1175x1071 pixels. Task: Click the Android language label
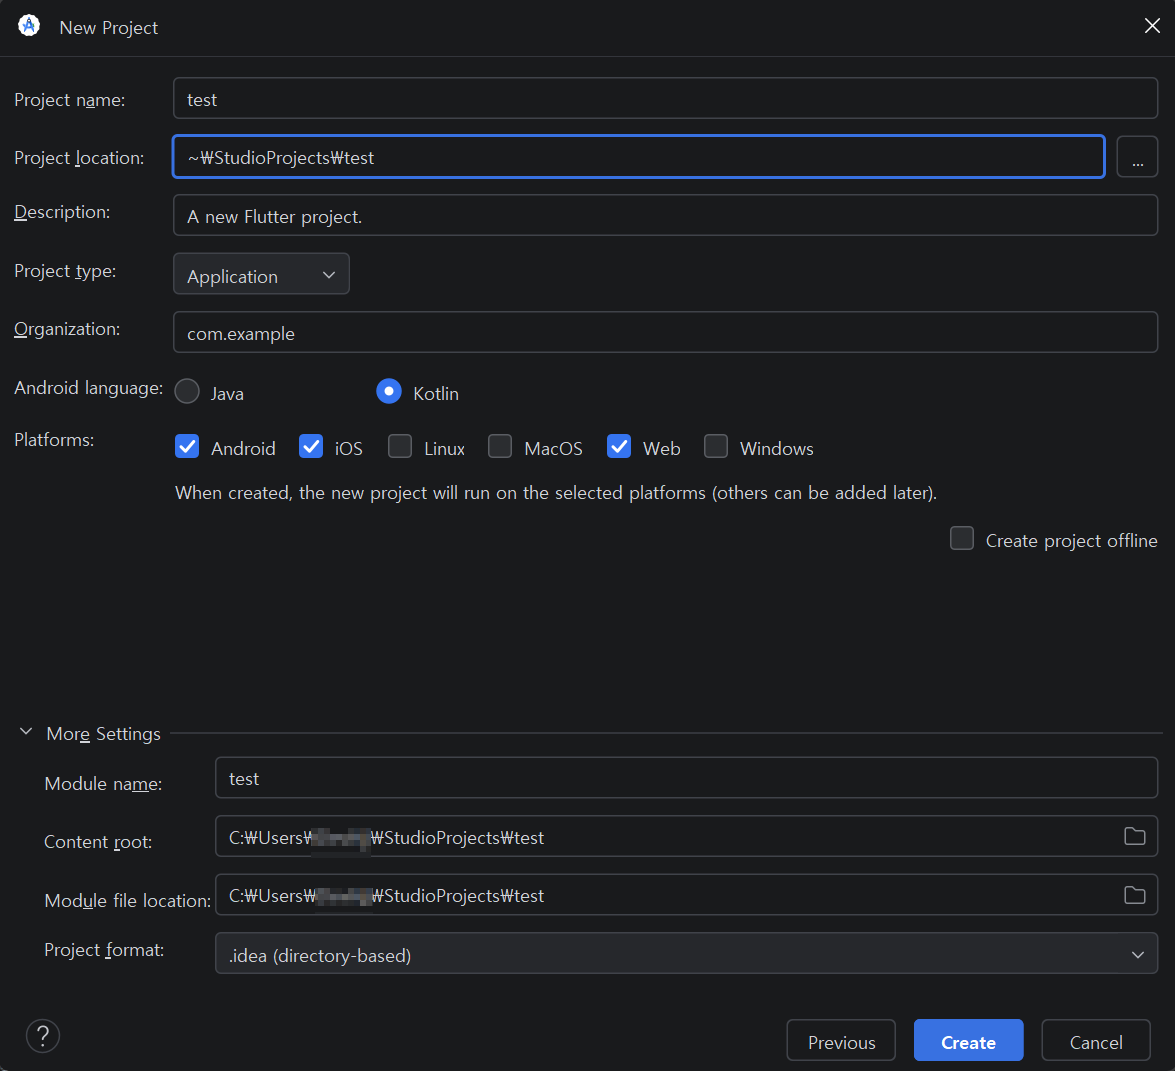tap(88, 387)
